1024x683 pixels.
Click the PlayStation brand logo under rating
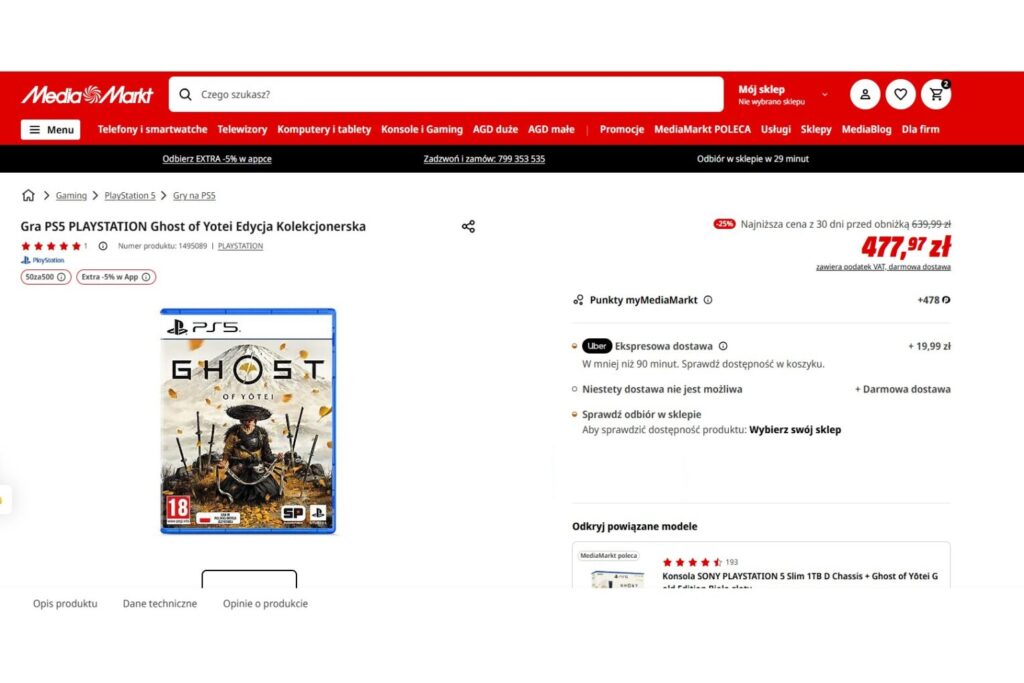[x=42, y=260]
